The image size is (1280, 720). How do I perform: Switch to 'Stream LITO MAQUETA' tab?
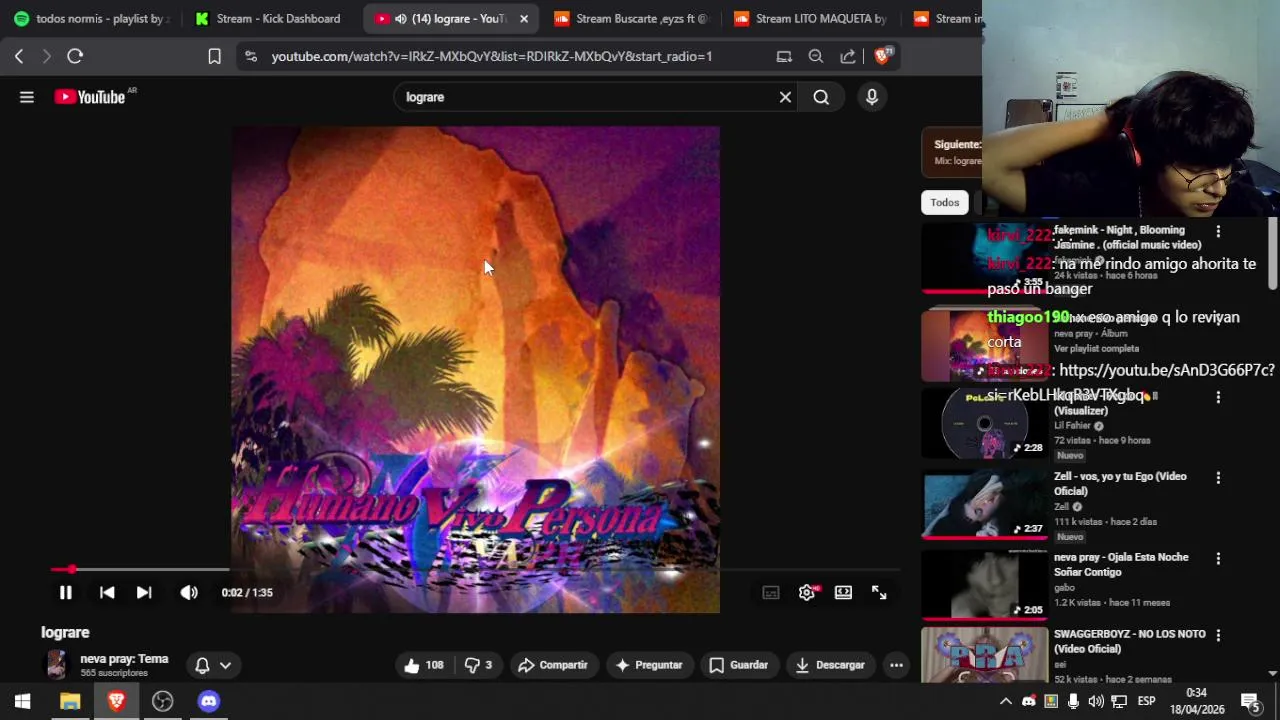click(x=812, y=19)
